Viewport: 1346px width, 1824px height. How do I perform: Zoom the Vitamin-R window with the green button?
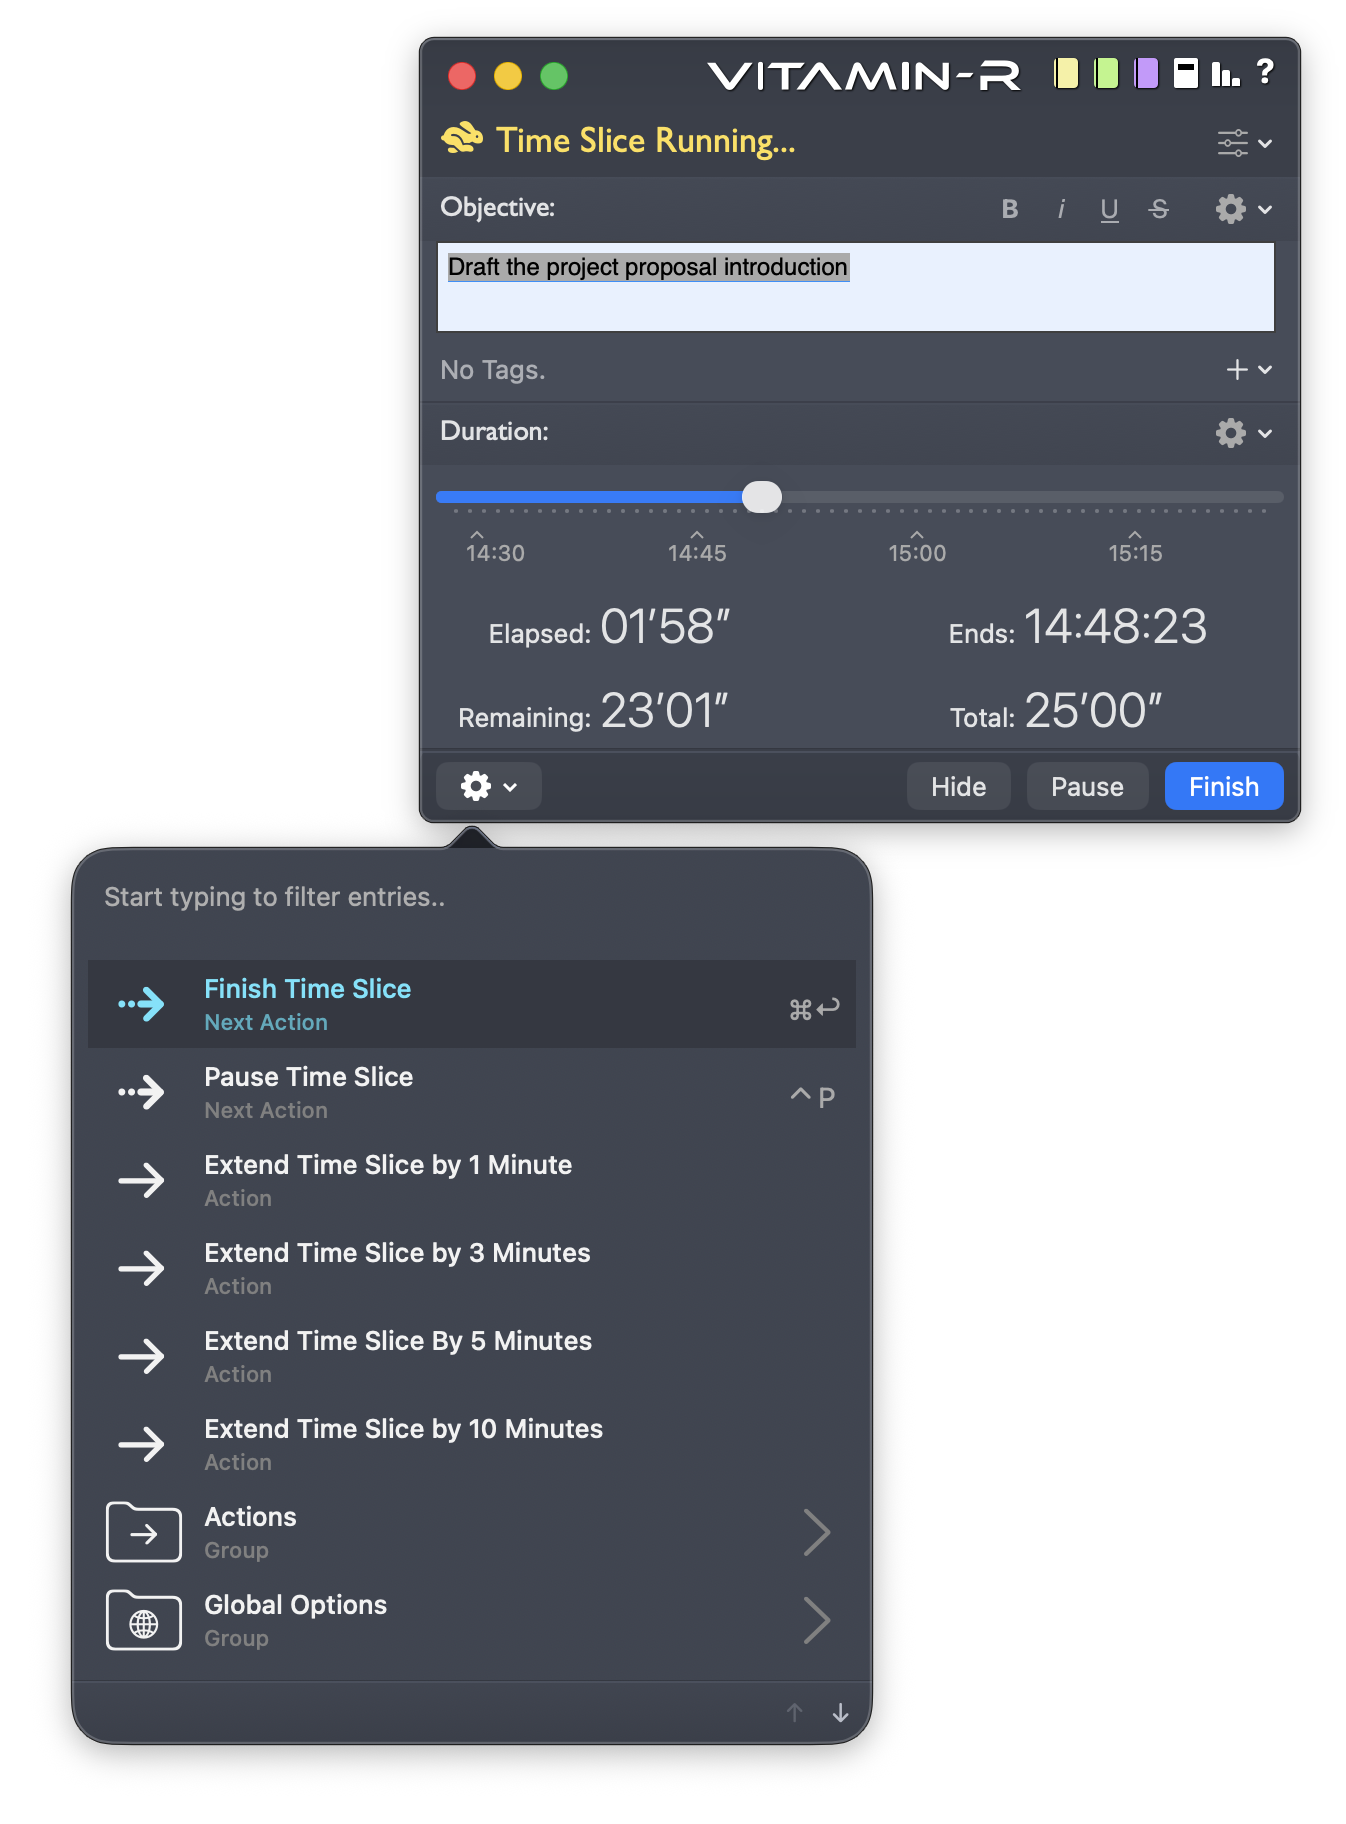pos(554,76)
